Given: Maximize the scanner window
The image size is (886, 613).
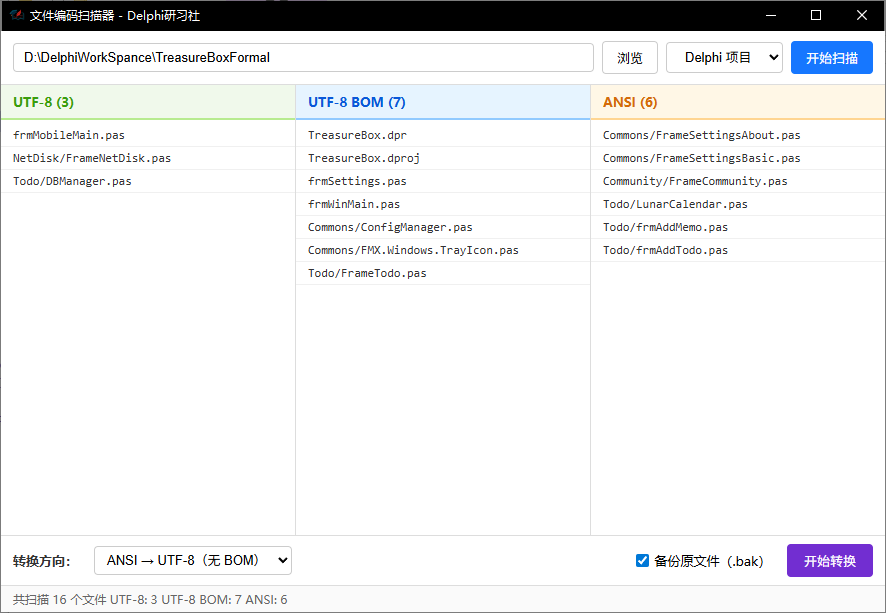Looking at the screenshot, I should (816, 15).
